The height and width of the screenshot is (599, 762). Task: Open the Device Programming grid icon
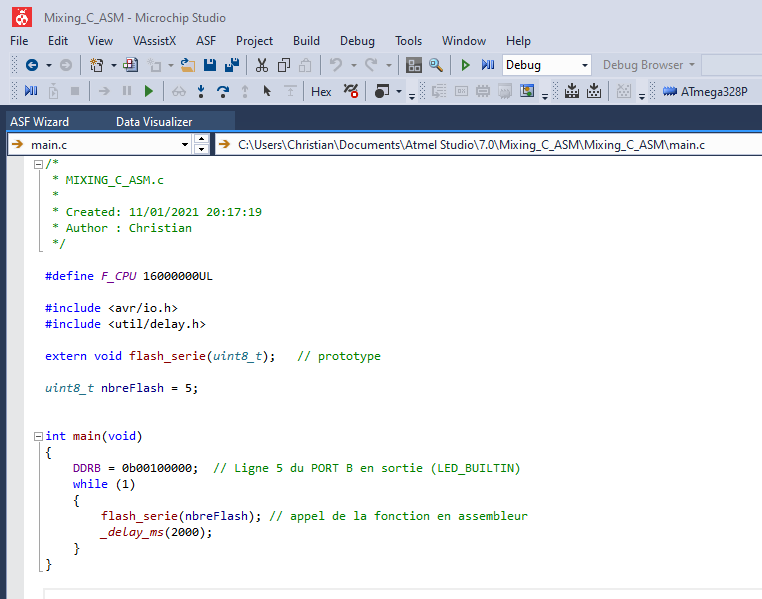414,65
